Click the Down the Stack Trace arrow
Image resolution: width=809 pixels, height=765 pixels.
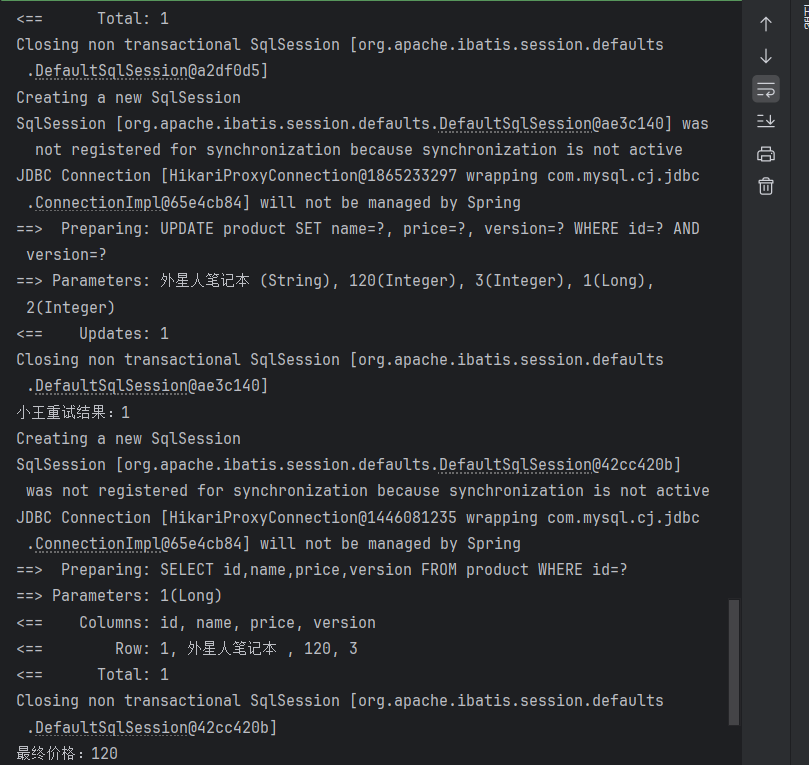(766, 56)
